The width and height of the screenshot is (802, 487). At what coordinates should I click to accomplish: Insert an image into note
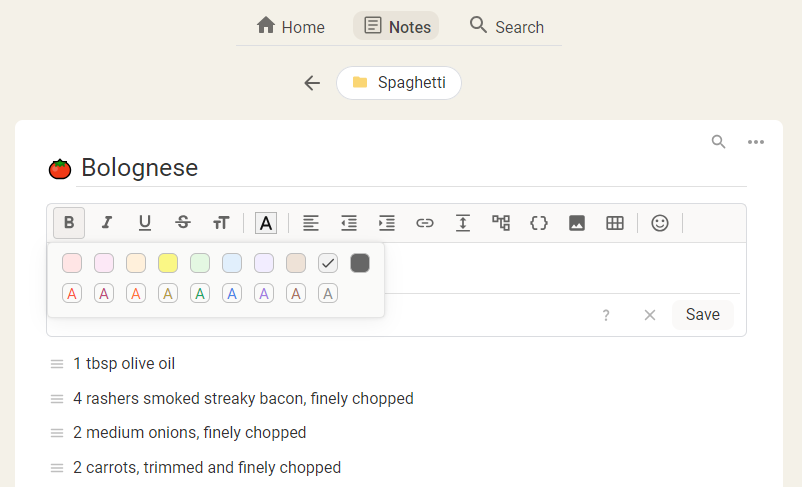(x=577, y=223)
